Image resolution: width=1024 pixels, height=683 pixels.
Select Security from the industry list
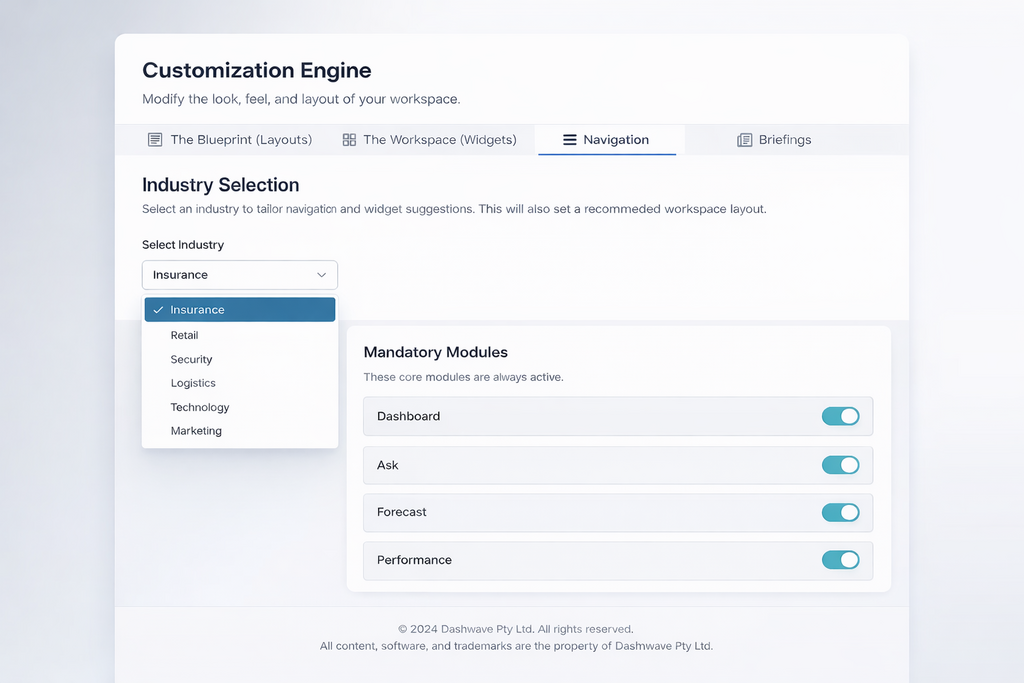coord(191,359)
